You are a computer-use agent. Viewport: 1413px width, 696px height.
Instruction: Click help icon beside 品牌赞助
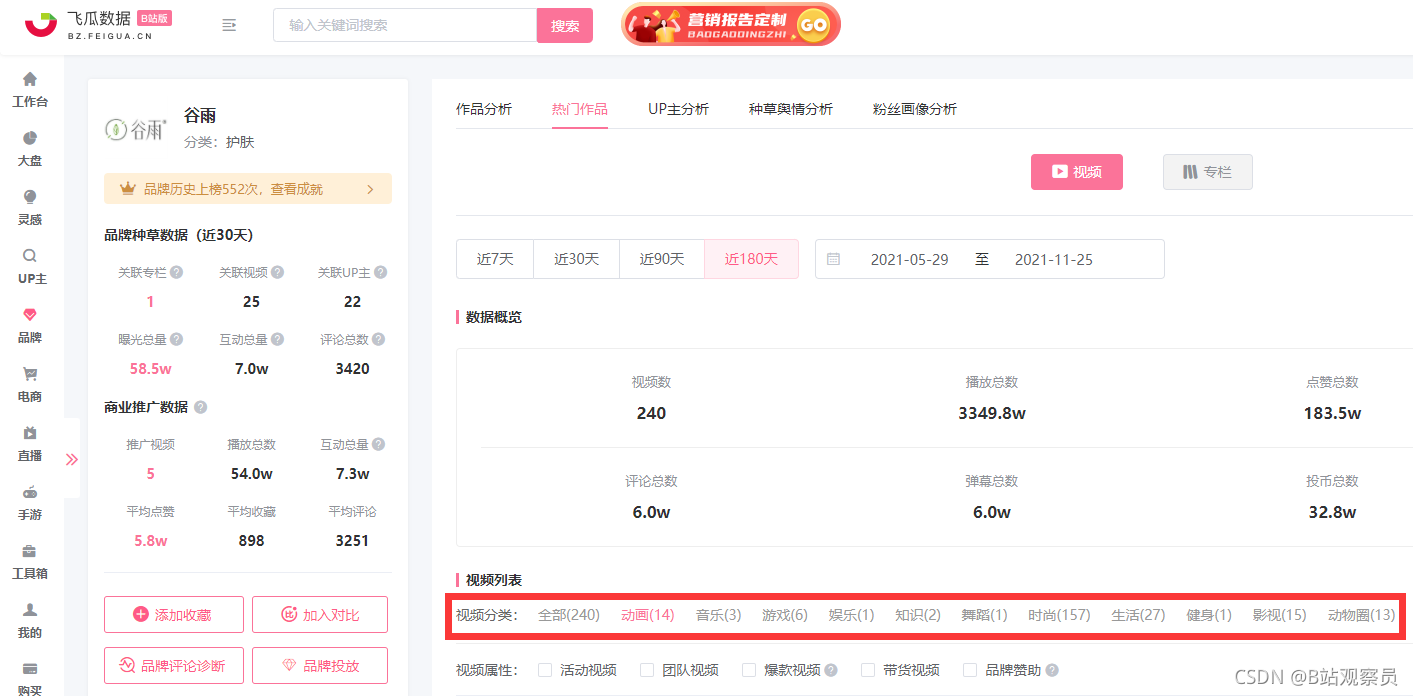click(x=1052, y=670)
